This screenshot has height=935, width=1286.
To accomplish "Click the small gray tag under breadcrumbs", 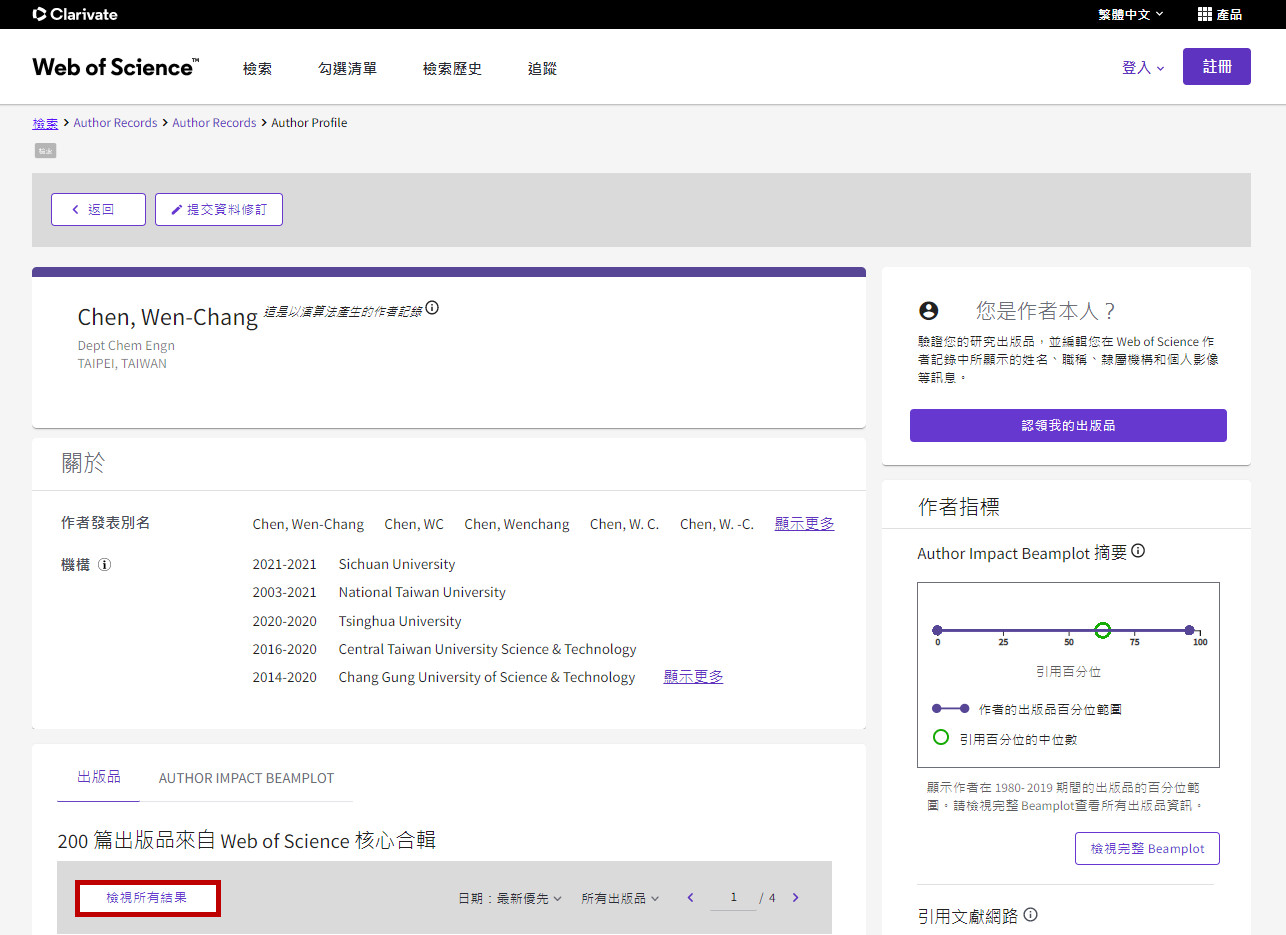I will pos(46,151).
